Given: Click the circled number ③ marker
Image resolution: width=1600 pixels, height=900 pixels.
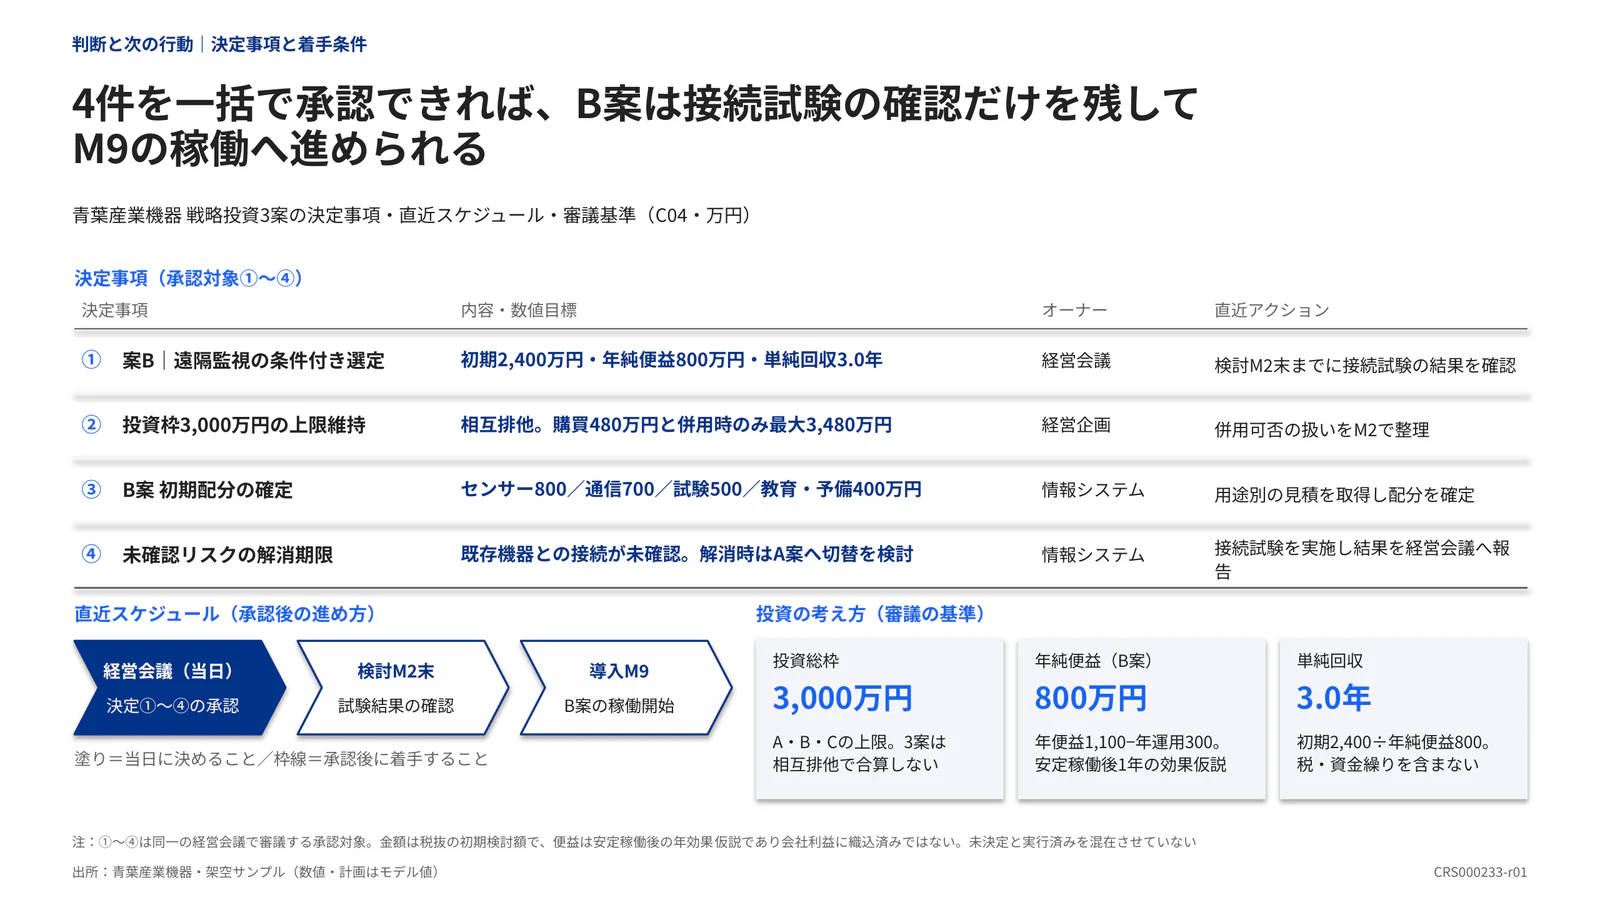Looking at the screenshot, I should click(91, 490).
